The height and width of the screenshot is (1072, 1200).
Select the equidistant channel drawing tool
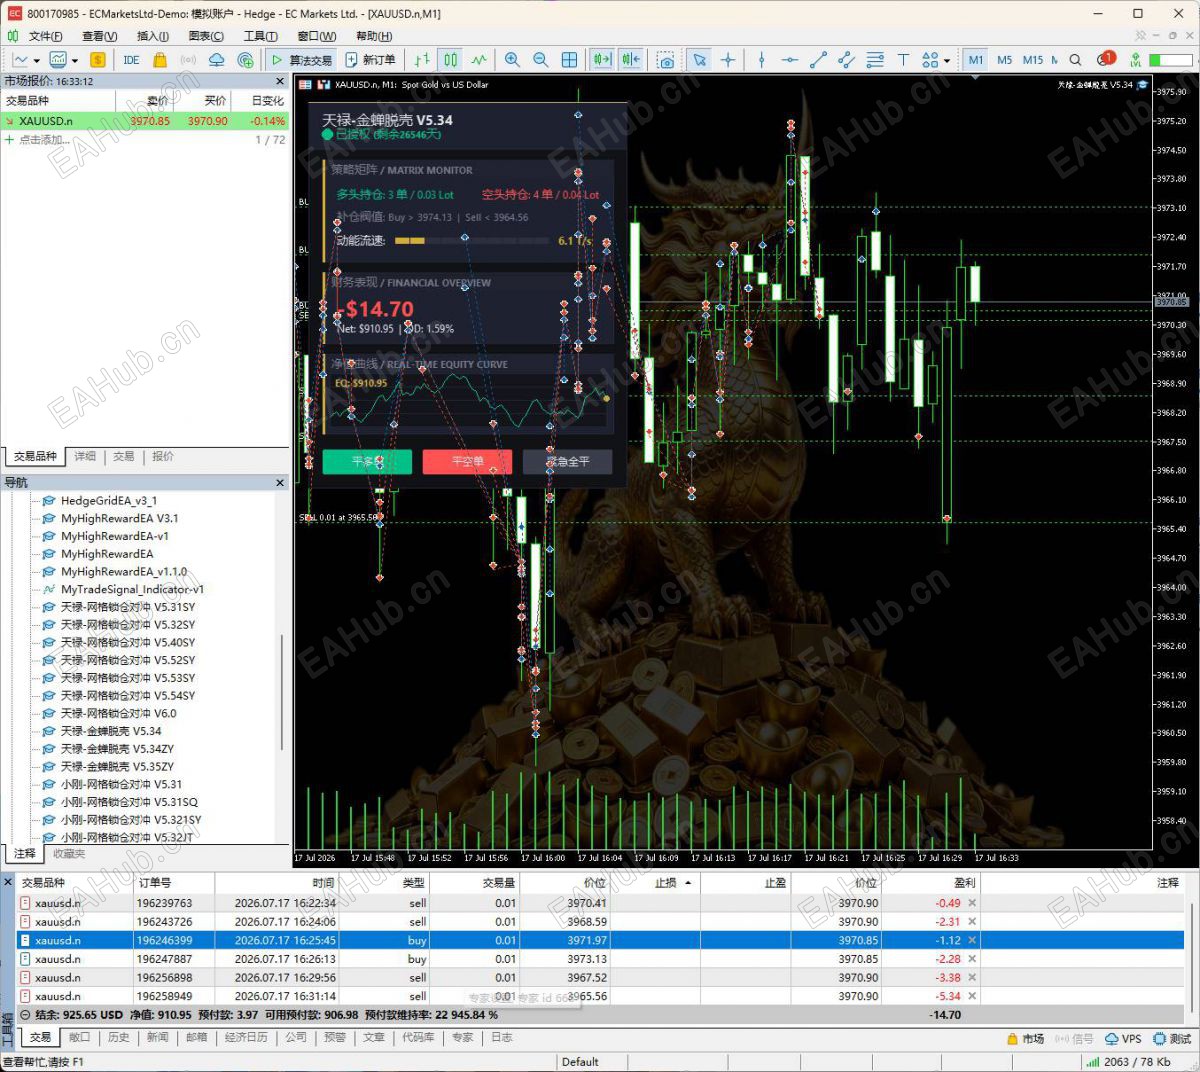[846, 60]
